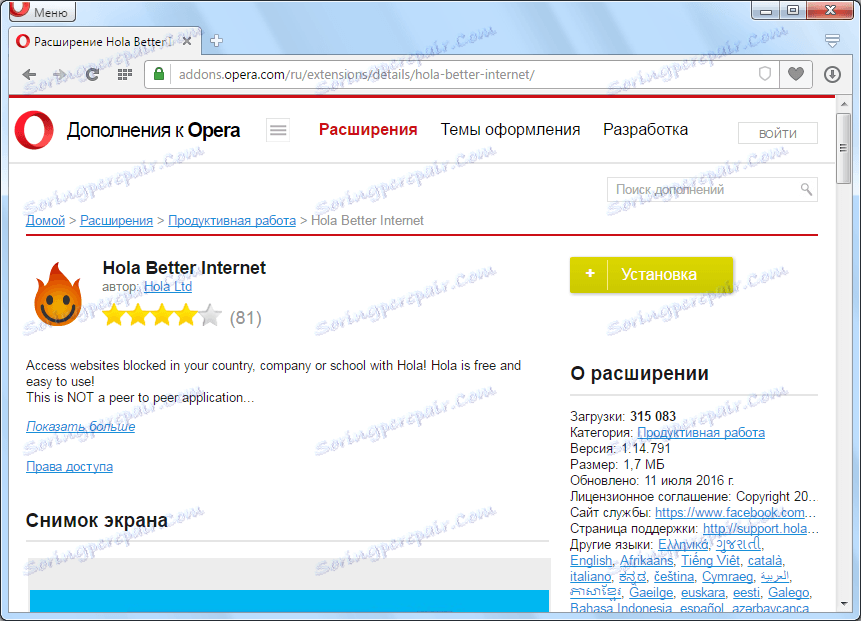Viewport: 861px width, 621px height.
Task: Click the Установка install button
Action: (x=651, y=275)
